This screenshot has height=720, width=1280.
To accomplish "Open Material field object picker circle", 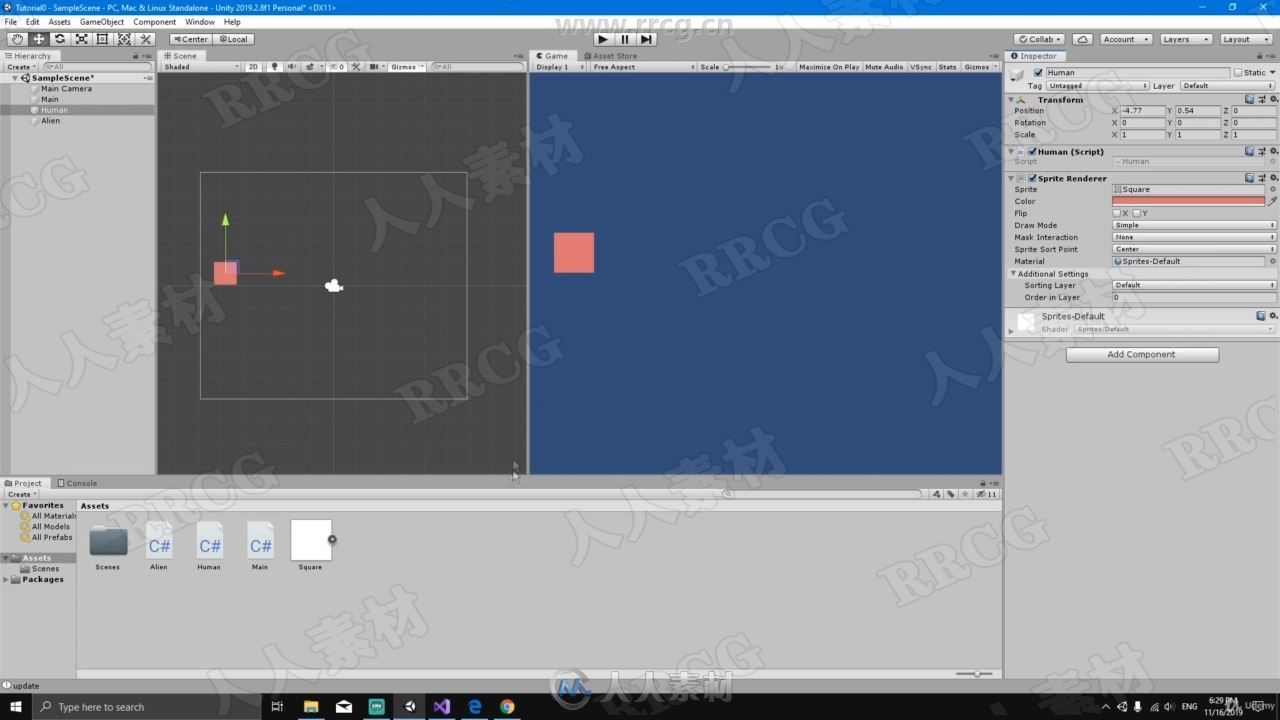I will pos(1273,261).
